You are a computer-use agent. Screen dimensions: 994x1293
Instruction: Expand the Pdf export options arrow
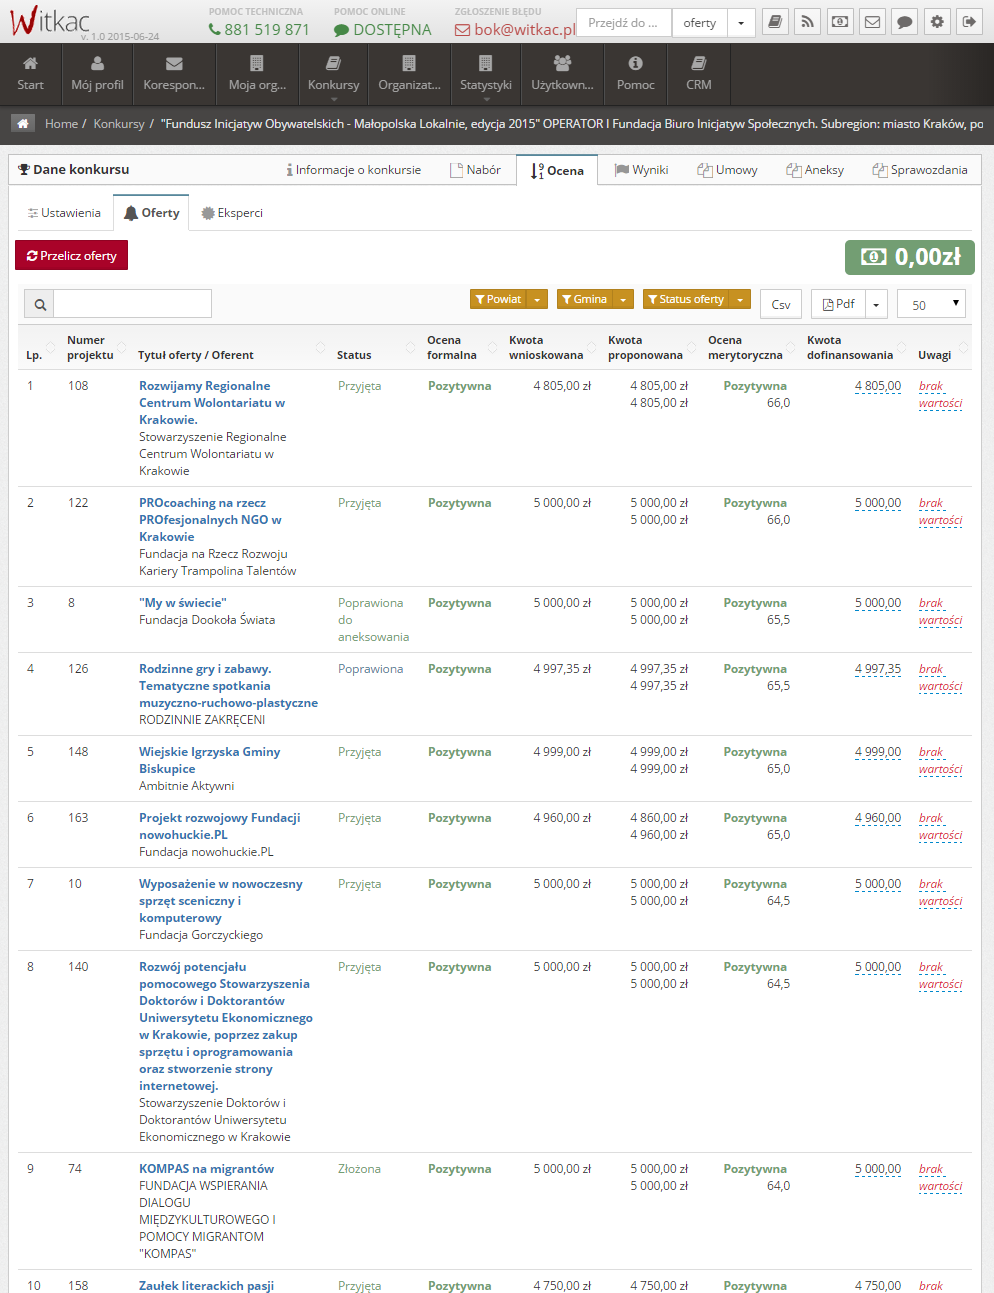click(x=876, y=304)
